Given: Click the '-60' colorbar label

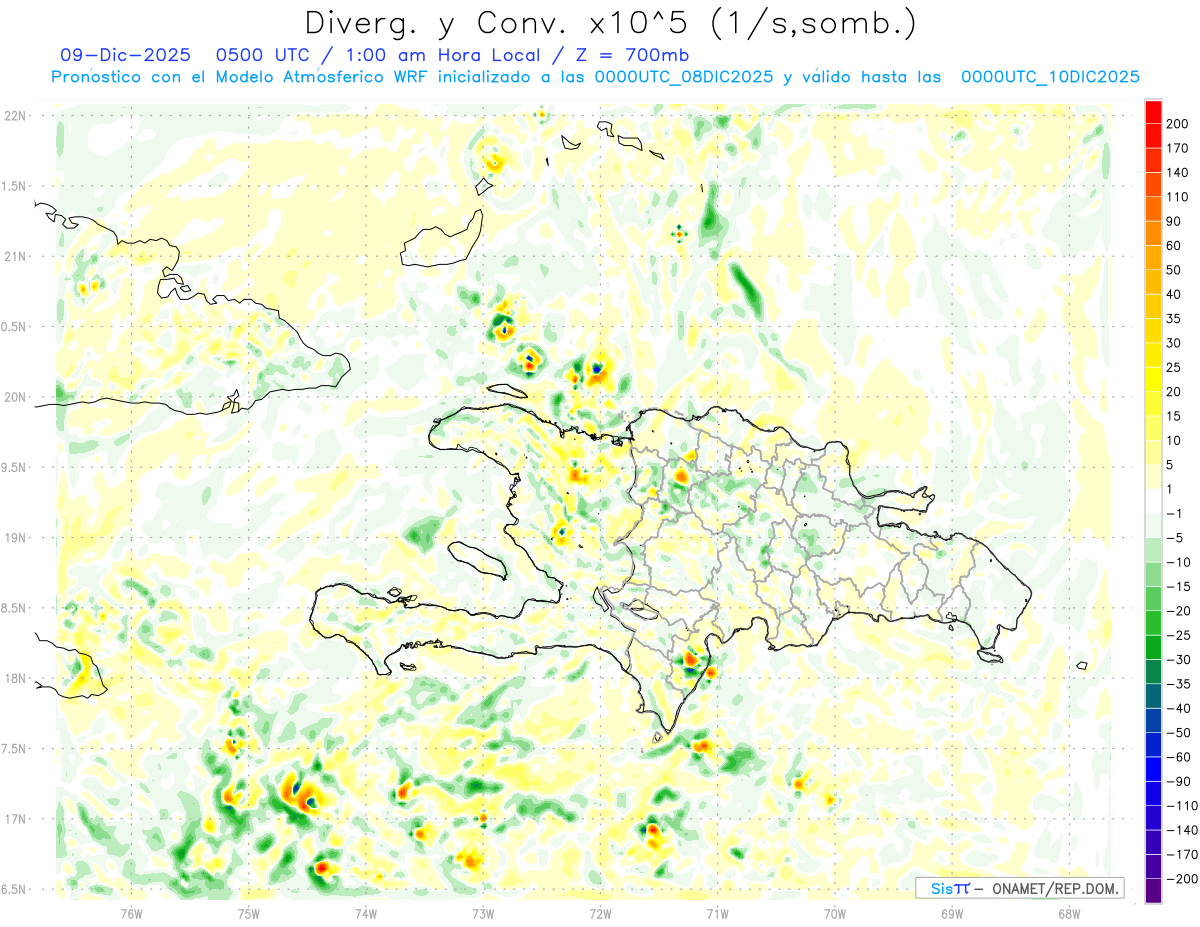Looking at the screenshot, I should pos(1178,757).
